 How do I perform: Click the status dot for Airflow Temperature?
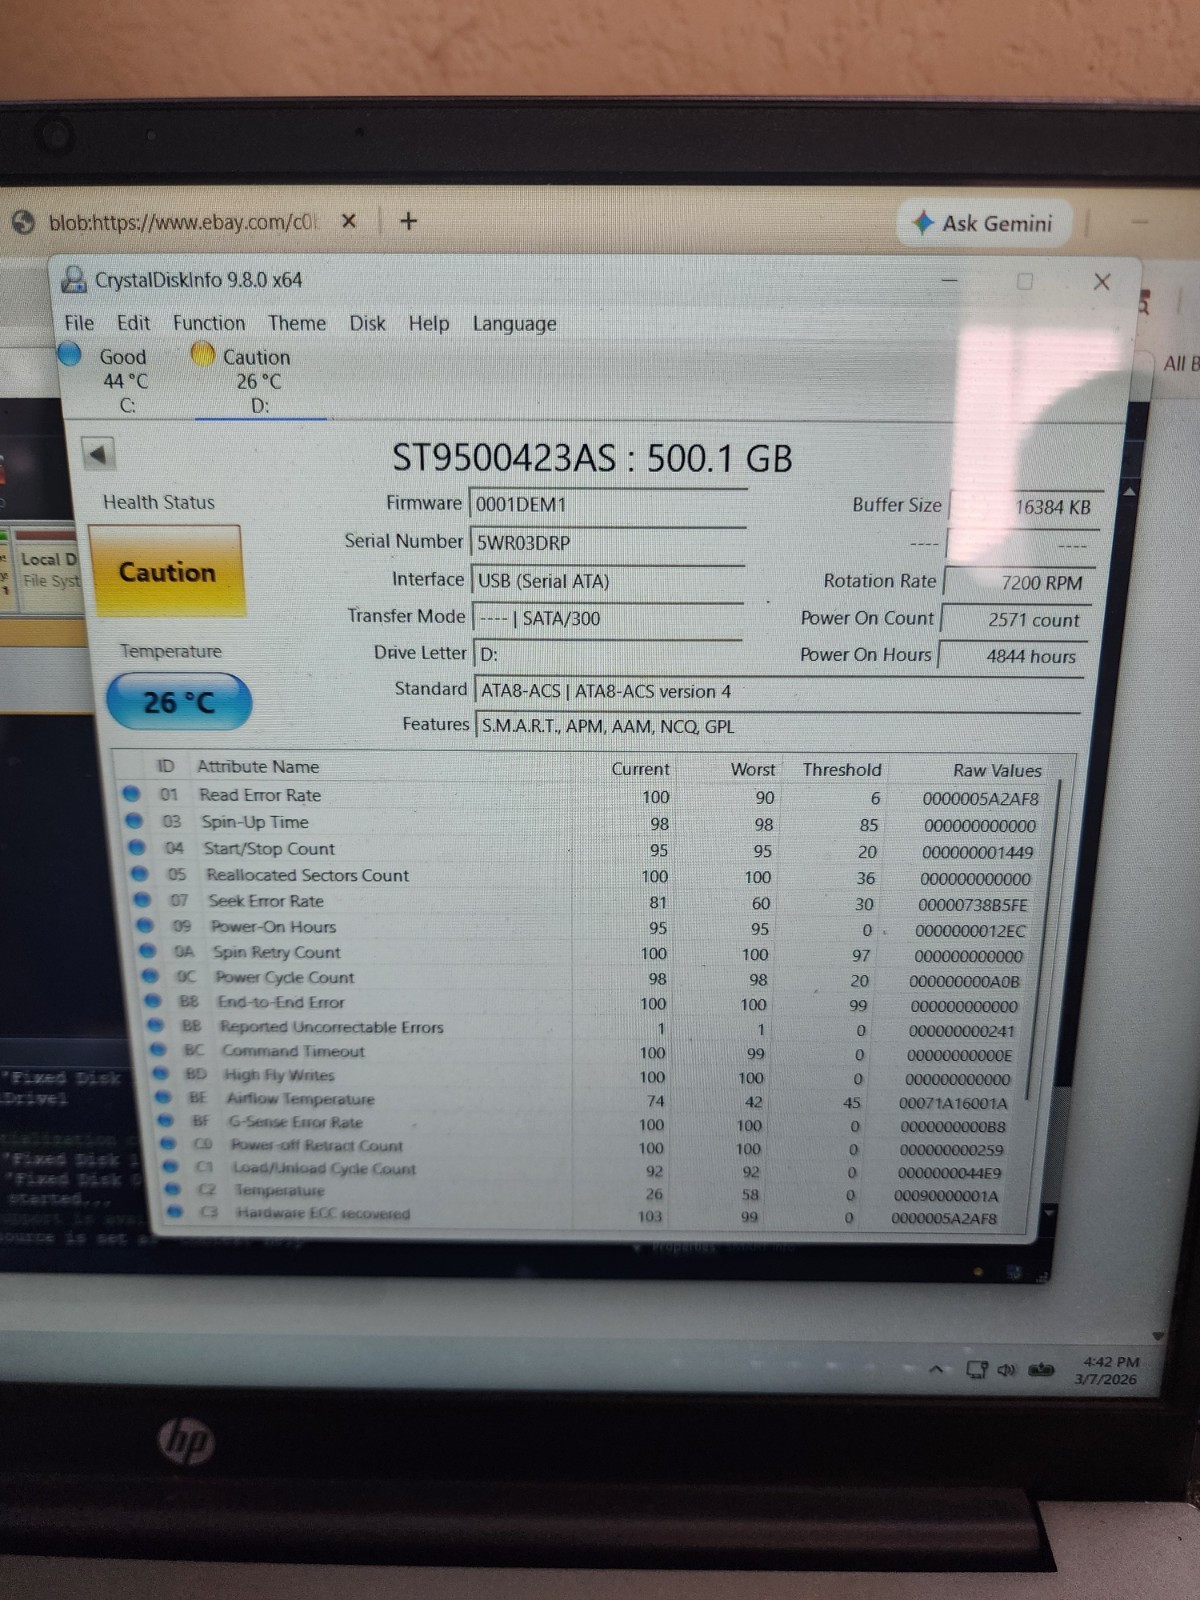click(x=164, y=1097)
